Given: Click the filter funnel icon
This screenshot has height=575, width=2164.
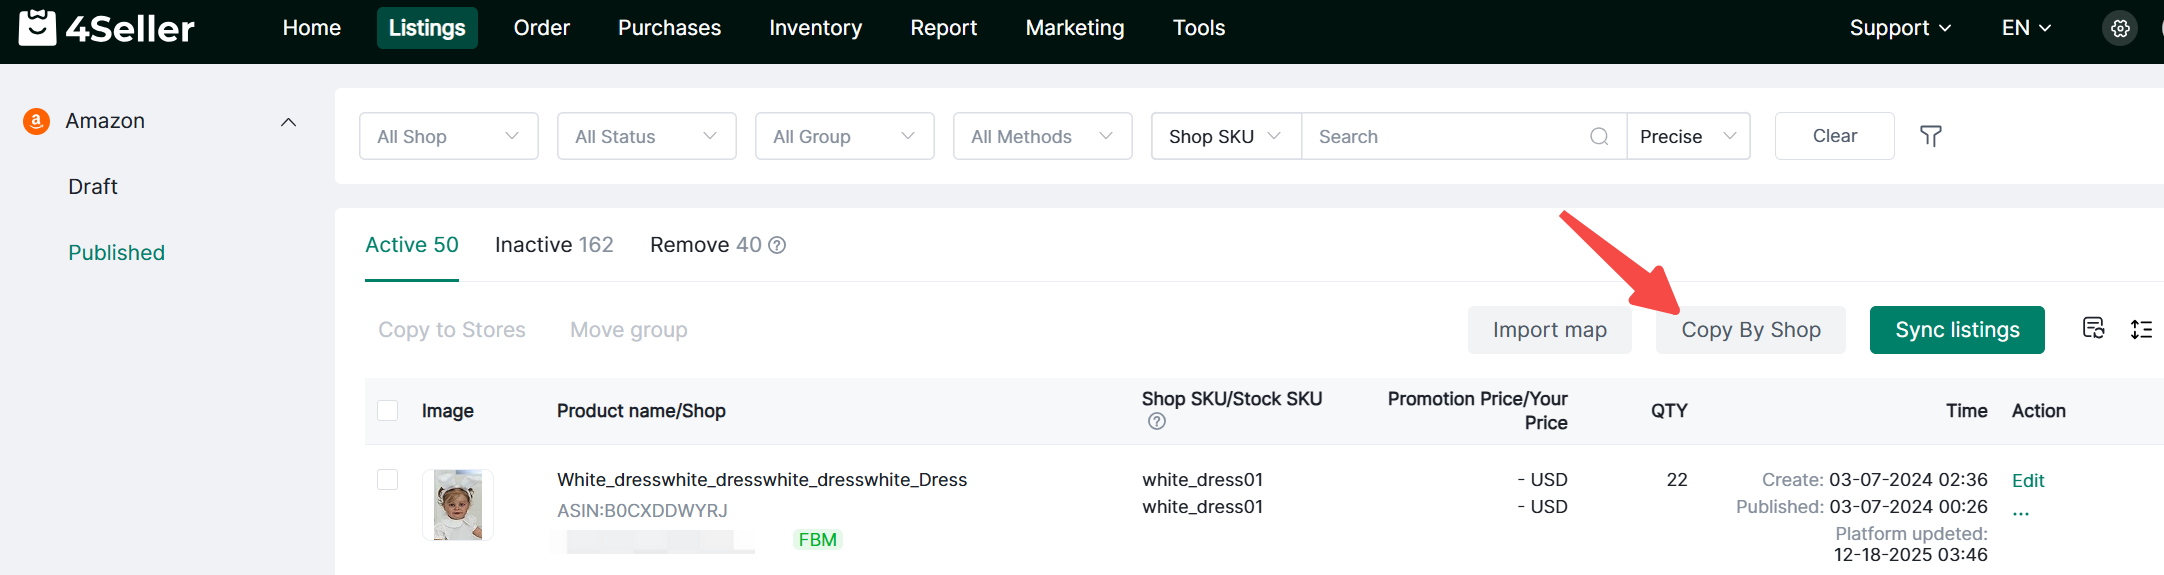Looking at the screenshot, I should tap(1930, 136).
